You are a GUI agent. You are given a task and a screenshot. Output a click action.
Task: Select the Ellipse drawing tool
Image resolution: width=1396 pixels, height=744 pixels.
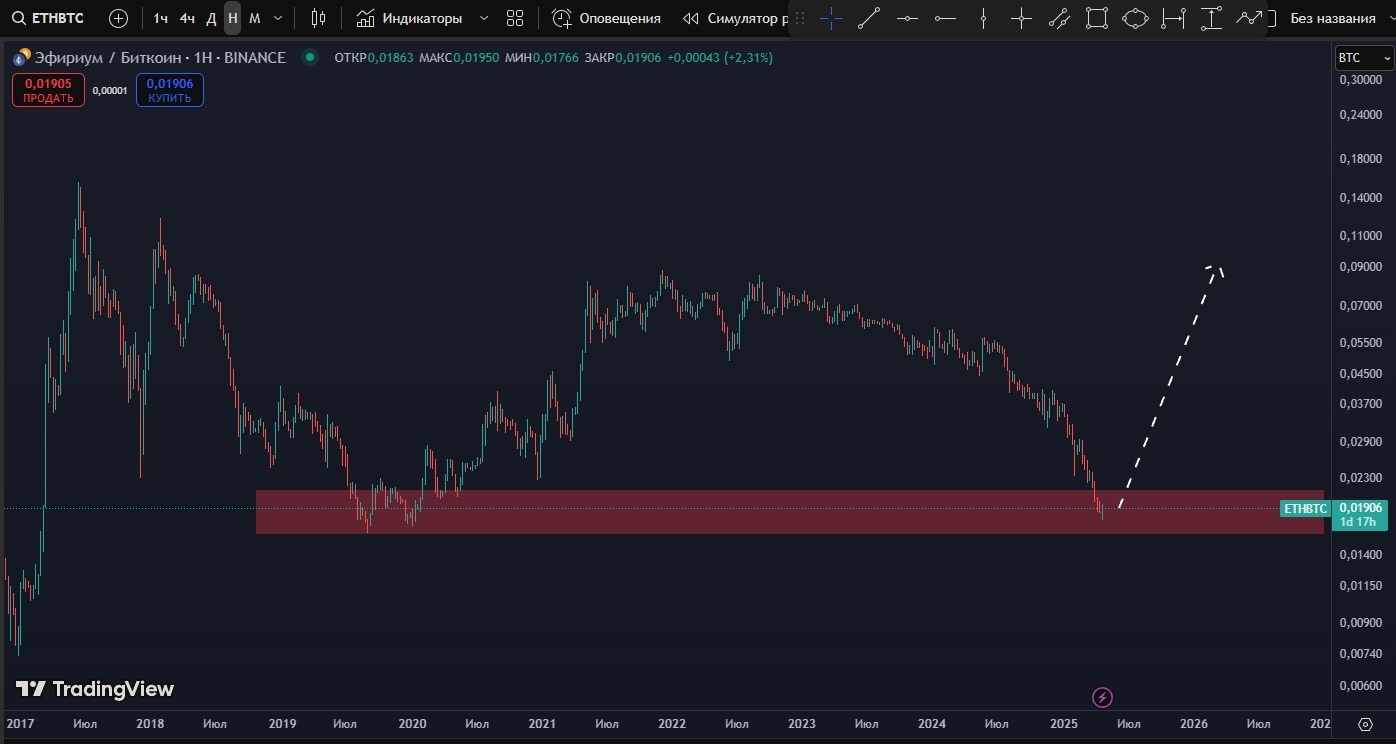tap(1135, 17)
